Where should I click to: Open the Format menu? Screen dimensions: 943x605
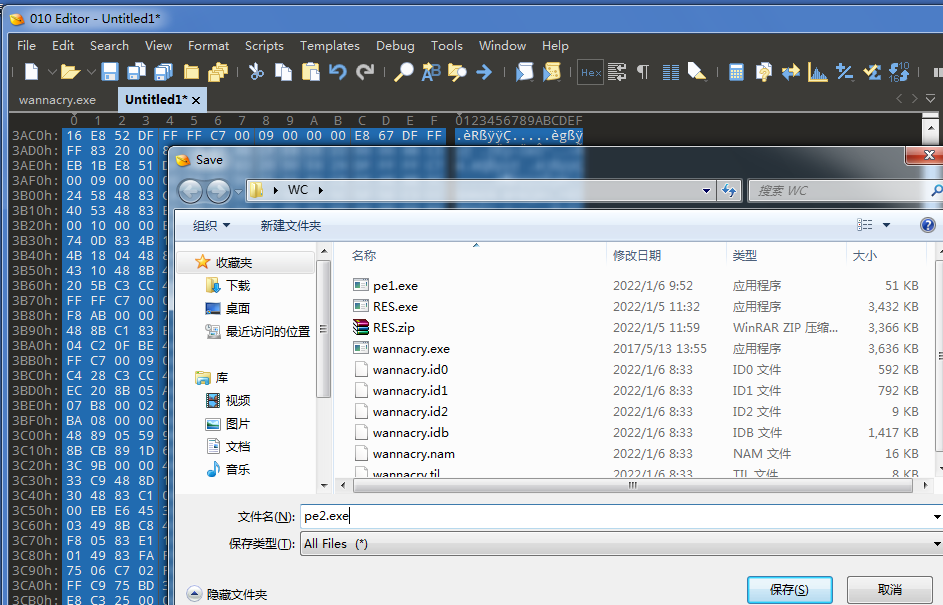pyautogui.click(x=208, y=46)
